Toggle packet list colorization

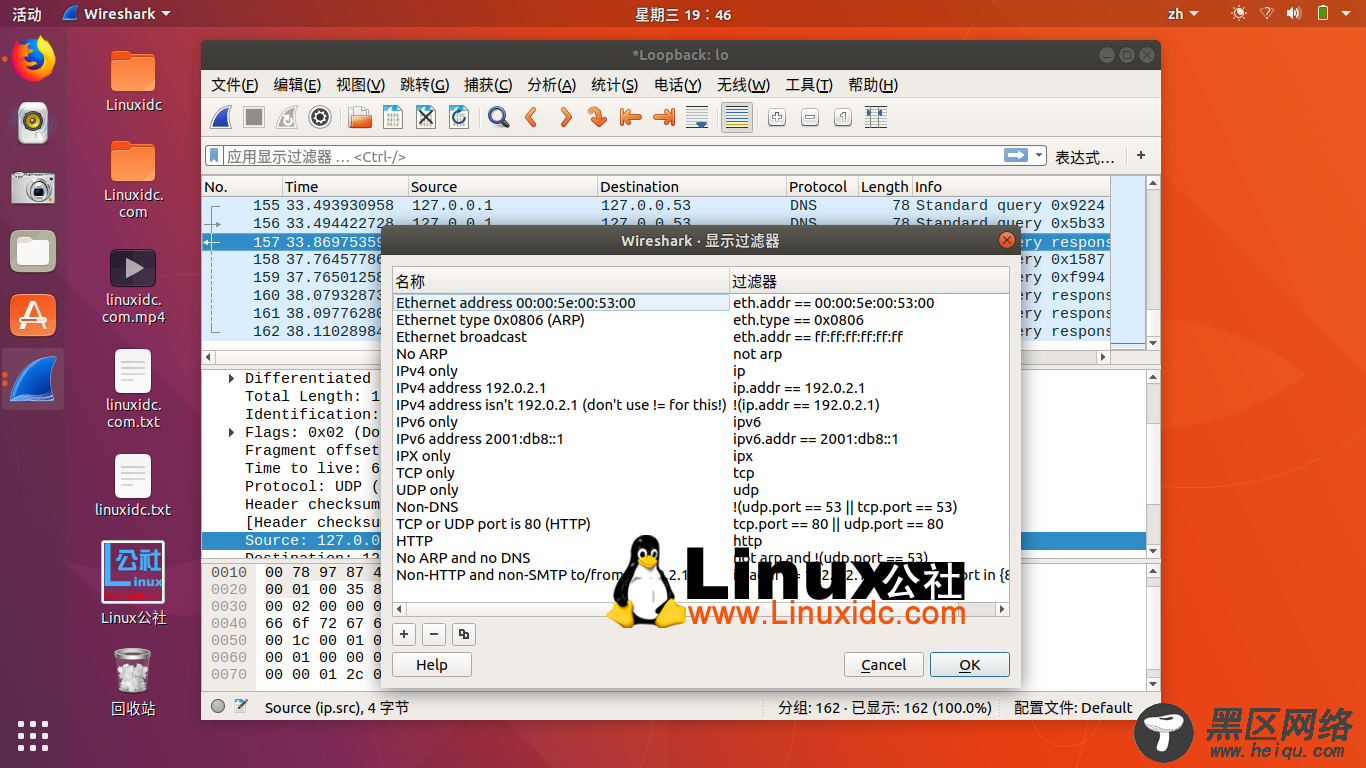coord(736,117)
